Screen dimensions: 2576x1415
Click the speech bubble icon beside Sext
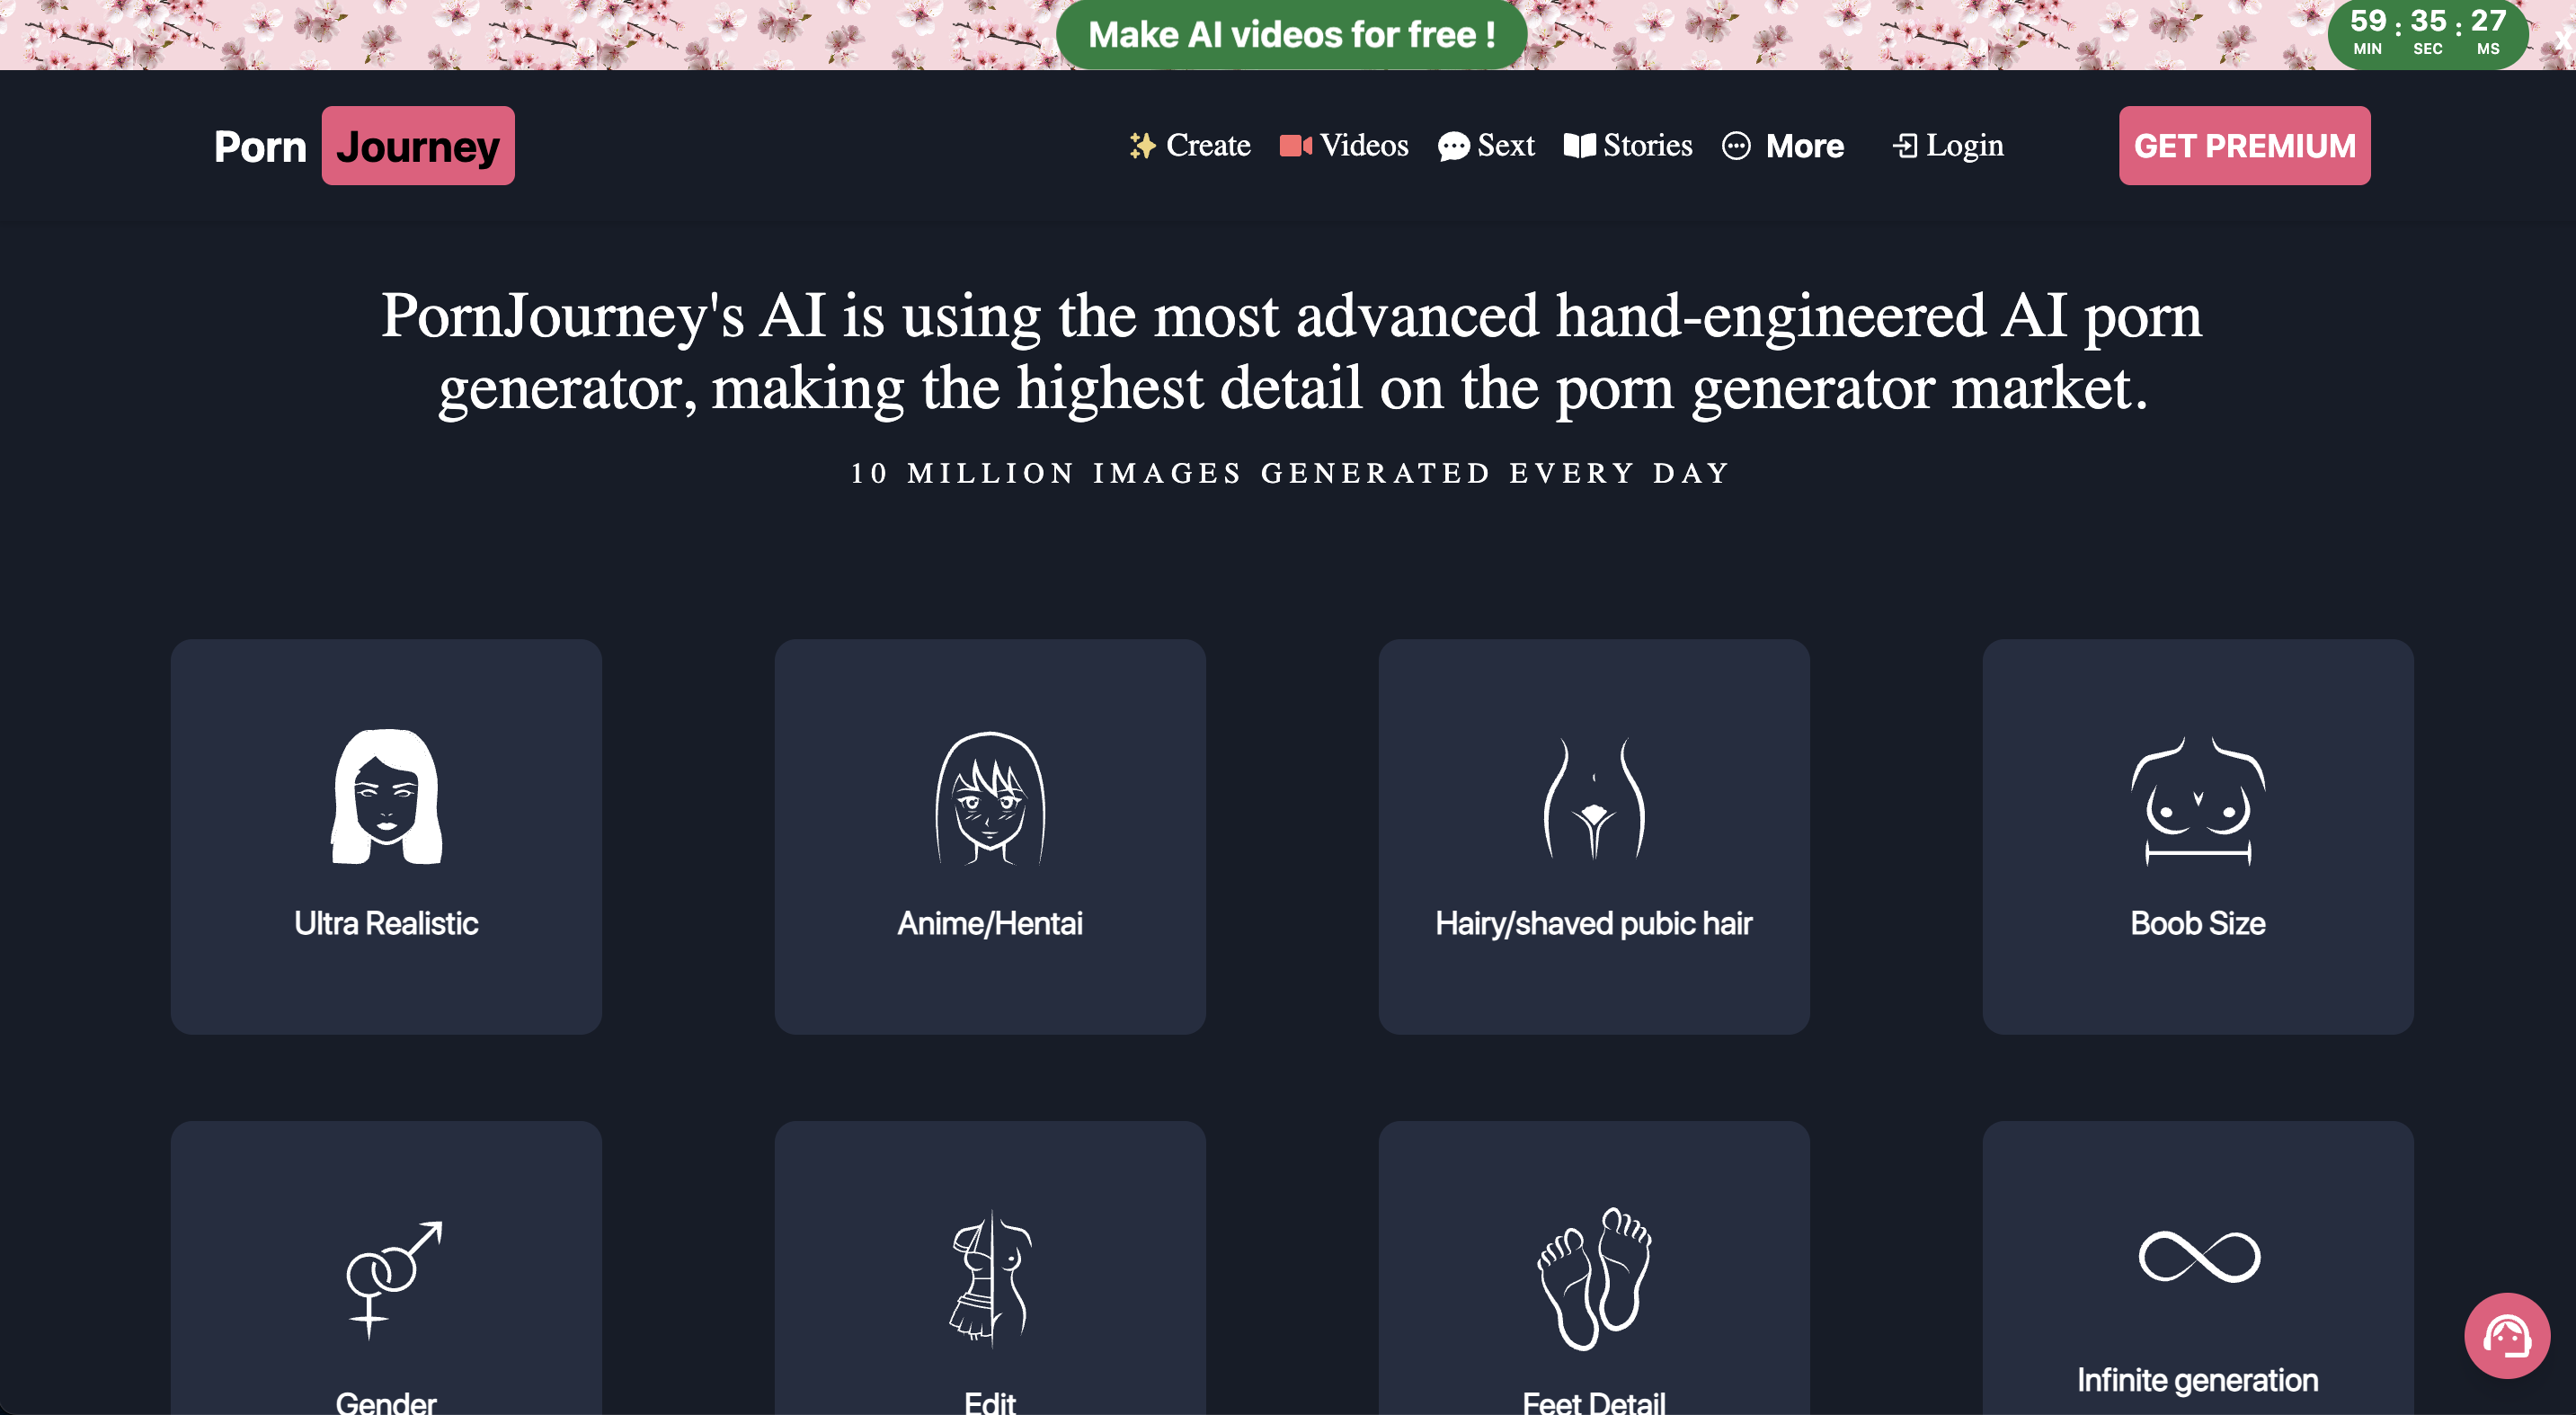(1453, 147)
